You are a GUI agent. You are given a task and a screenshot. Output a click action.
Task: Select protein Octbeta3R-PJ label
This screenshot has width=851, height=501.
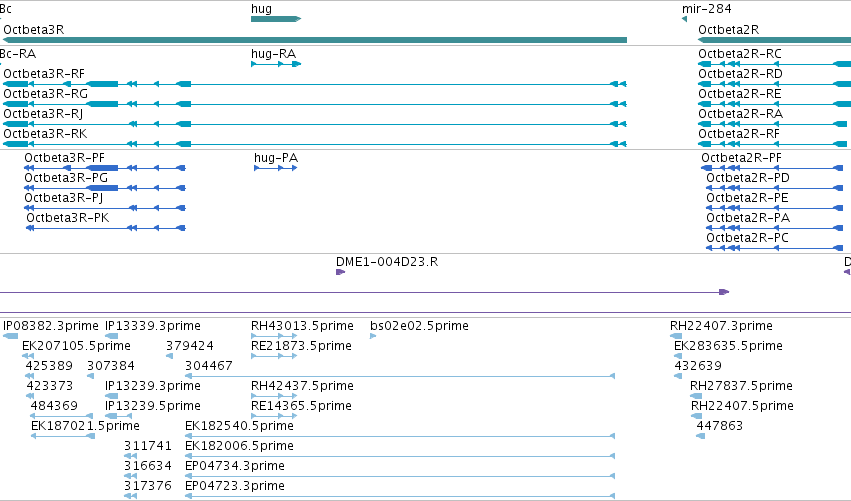pyautogui.click(x=63, y=198)
